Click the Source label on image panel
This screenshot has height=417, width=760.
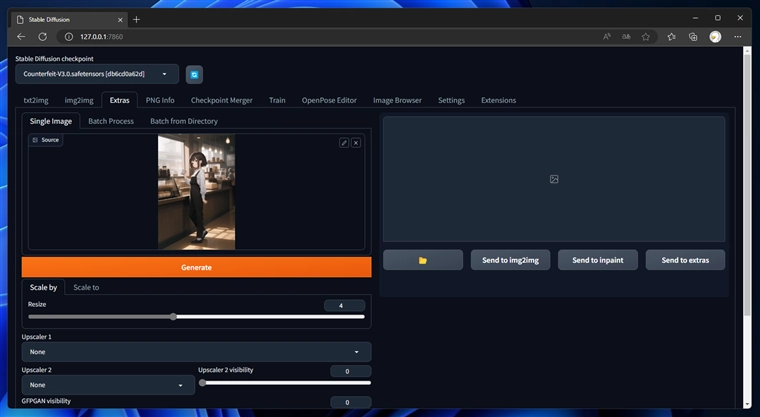(46, 140)
